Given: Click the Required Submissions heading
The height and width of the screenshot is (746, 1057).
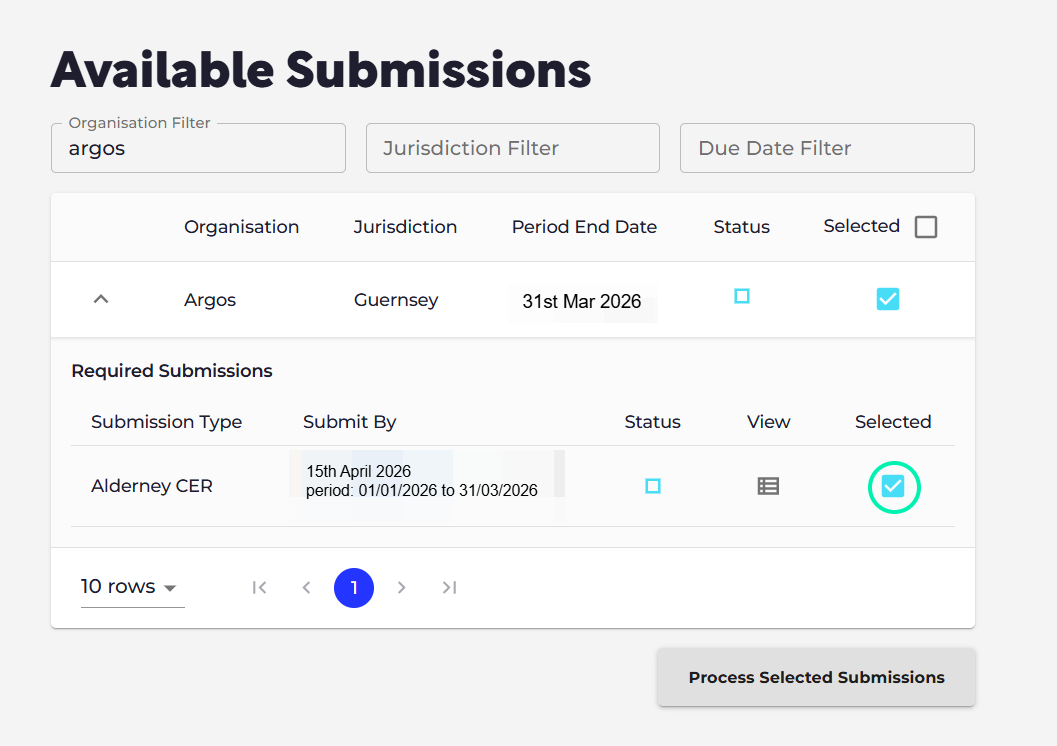Looking at the screenshot, I should point(172,371).
